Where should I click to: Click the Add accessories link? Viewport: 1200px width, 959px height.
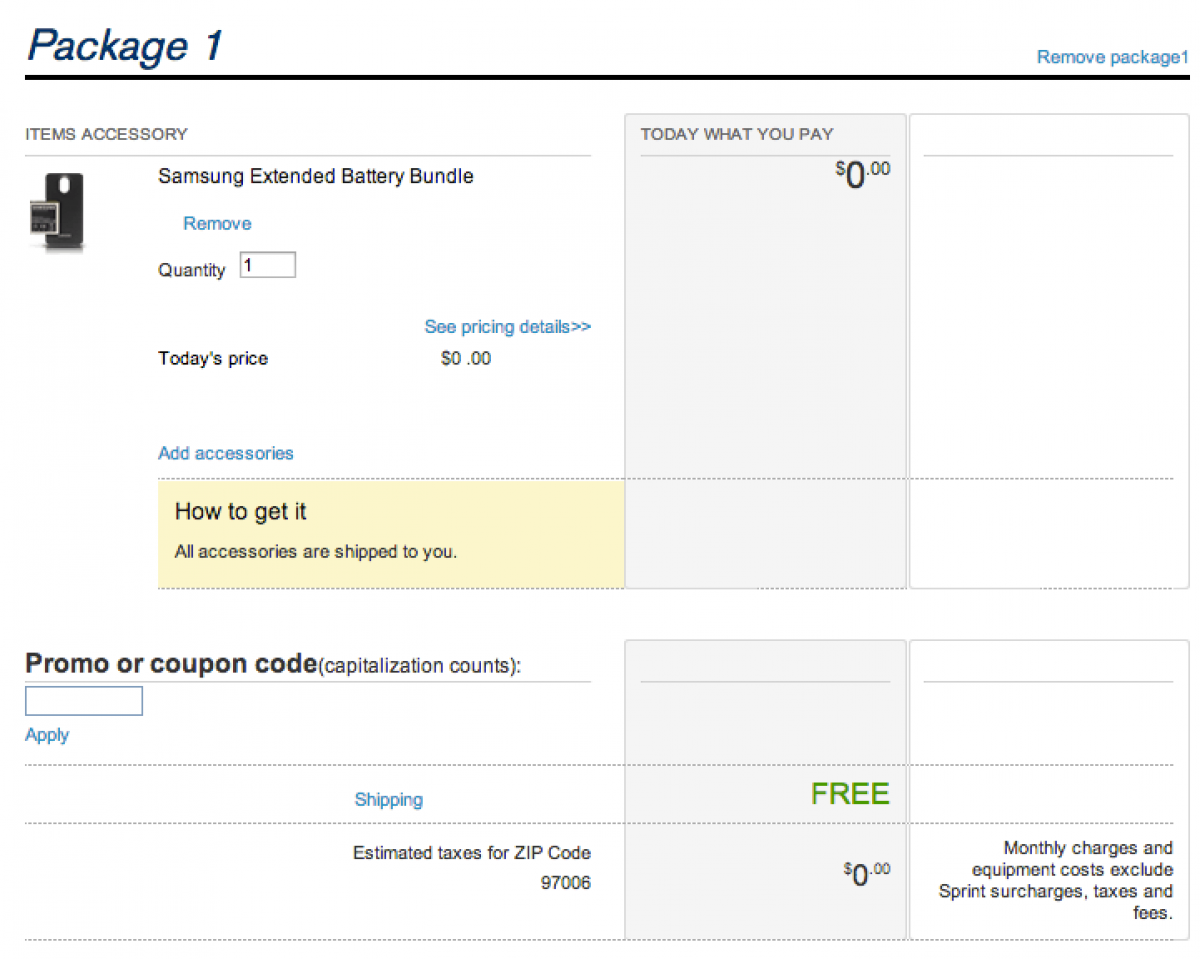[226, 453]
